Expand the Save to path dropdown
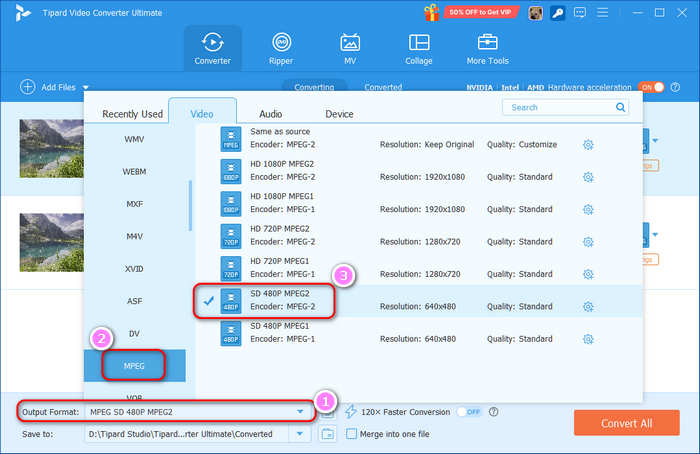This screenshot has width=700, height=454. [x=300, y=434]
